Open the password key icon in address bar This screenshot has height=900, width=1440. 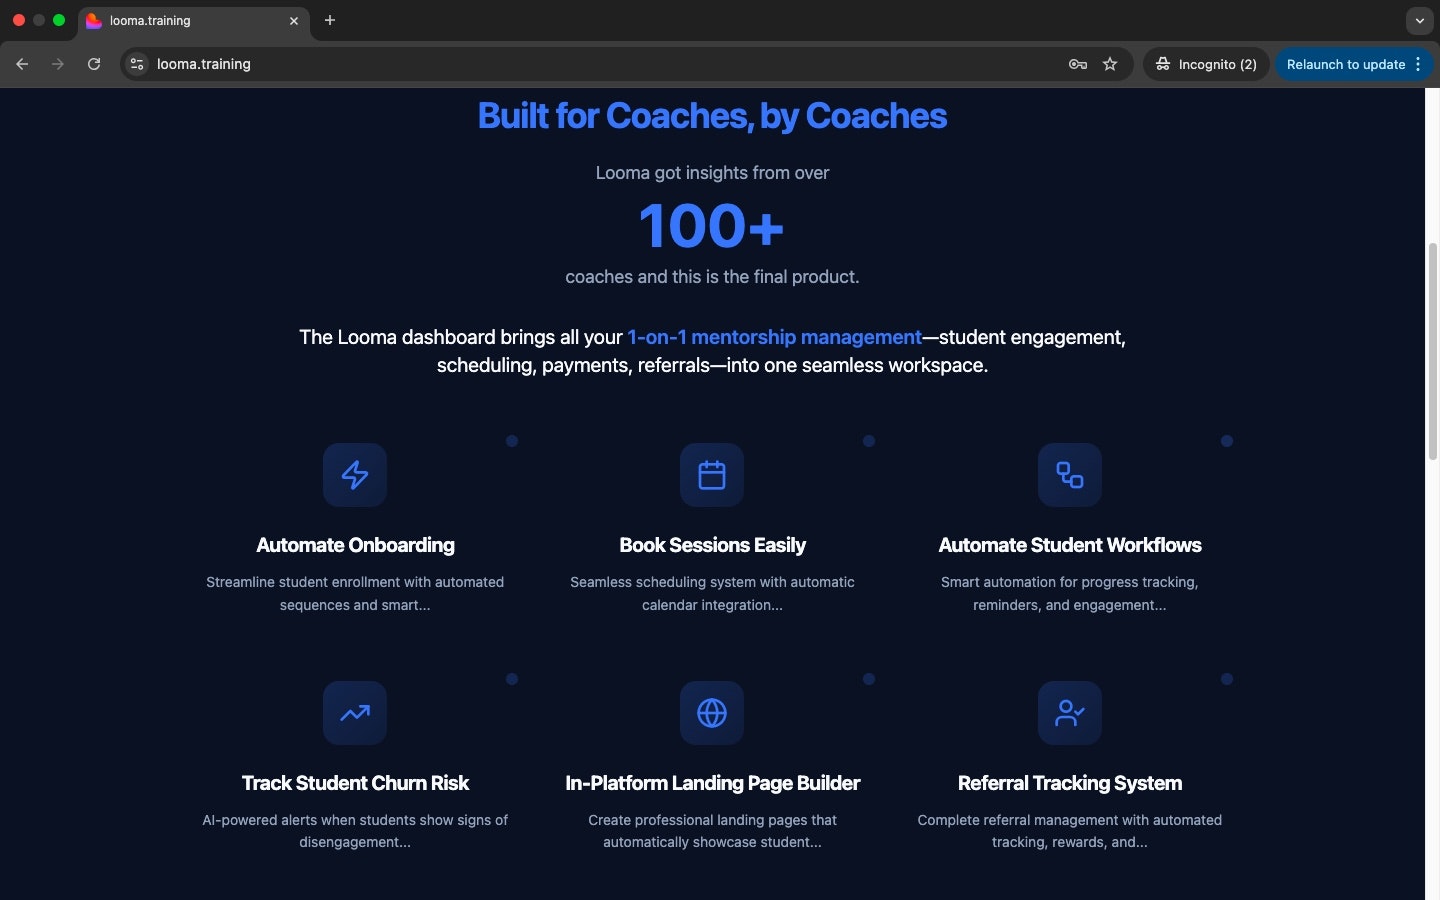click(x=1078, y=64)
